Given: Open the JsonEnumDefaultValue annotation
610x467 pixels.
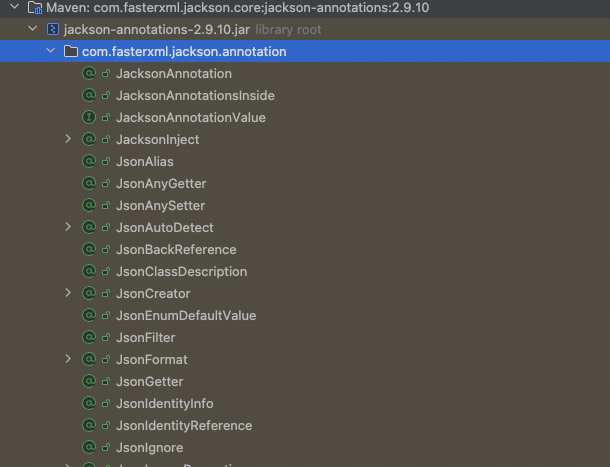Looking at the screenshot, I should [185, 316].
